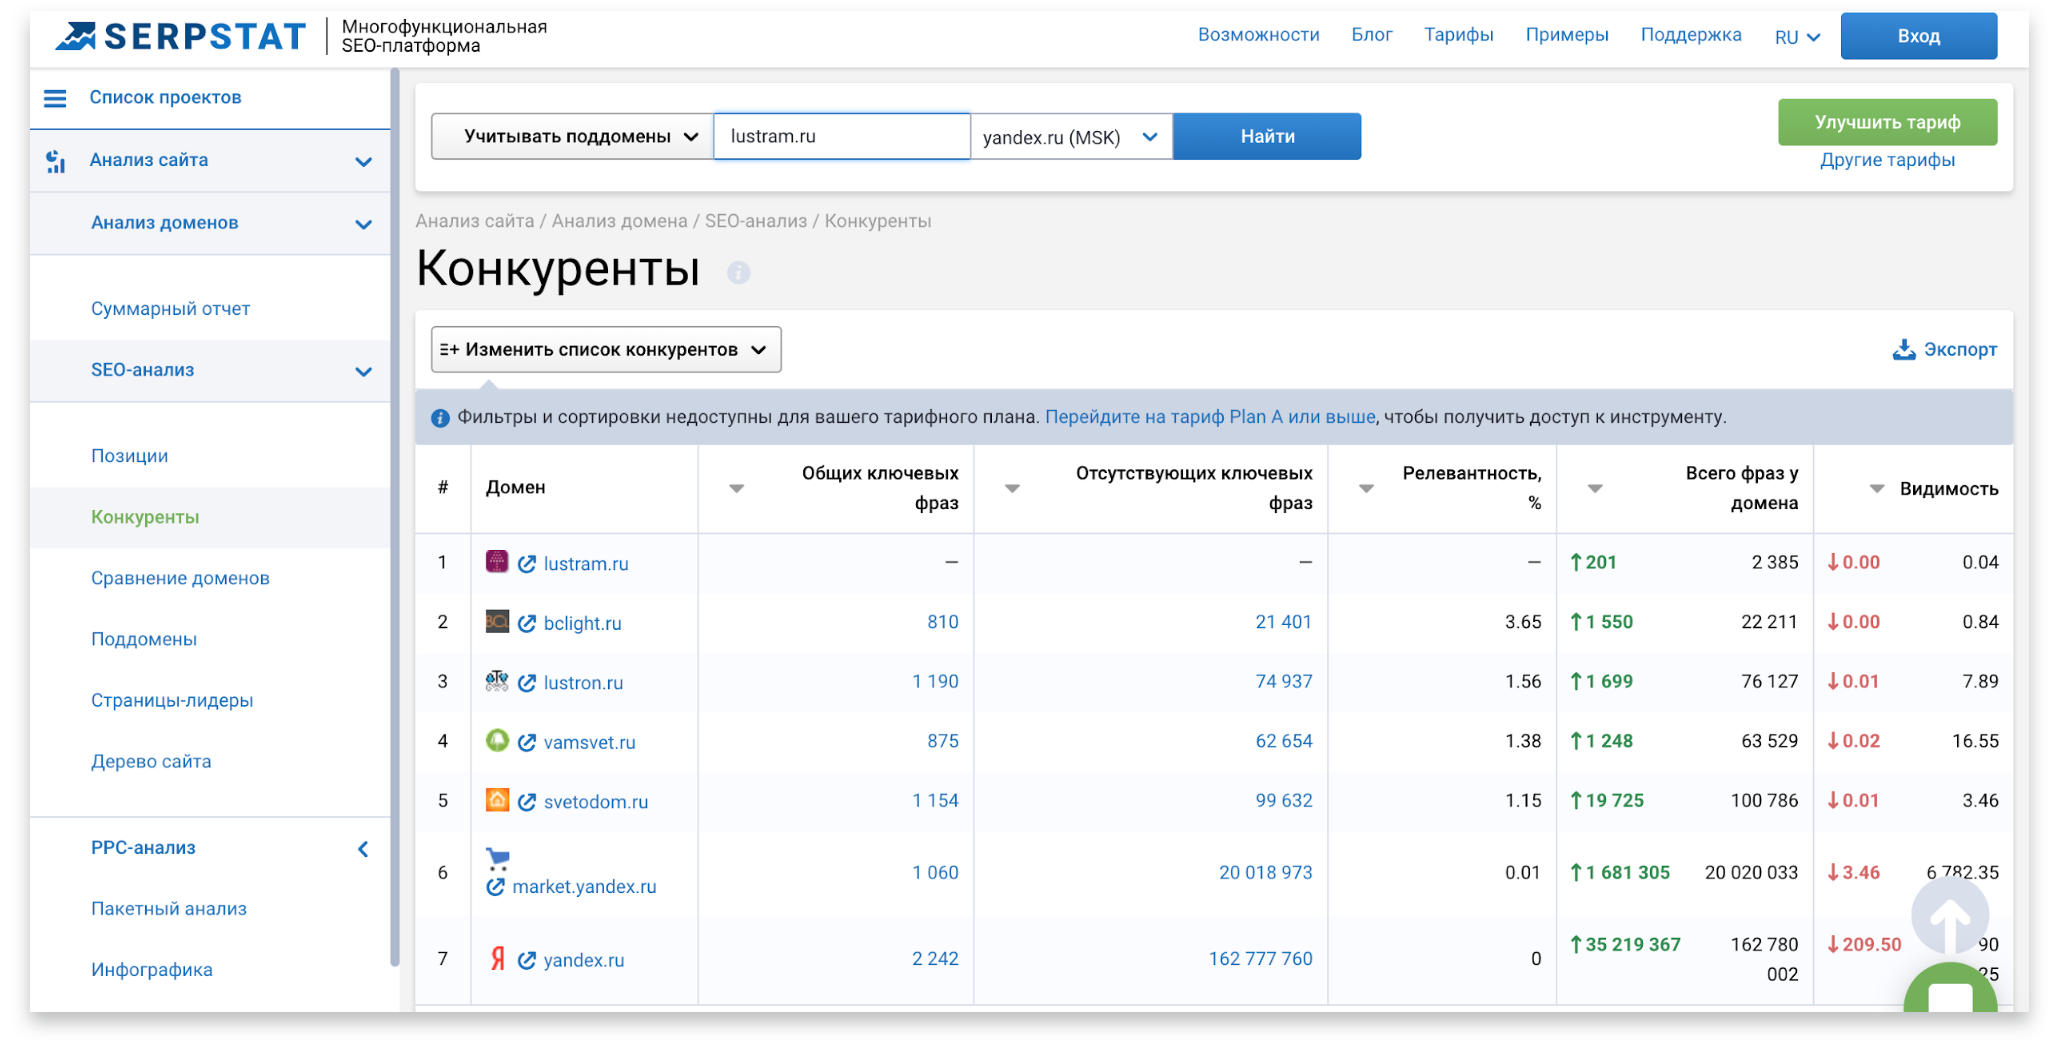Expand the Анализ сайта section chevron
Viewport: 2059px width, 1062px height.
(364, 162)
